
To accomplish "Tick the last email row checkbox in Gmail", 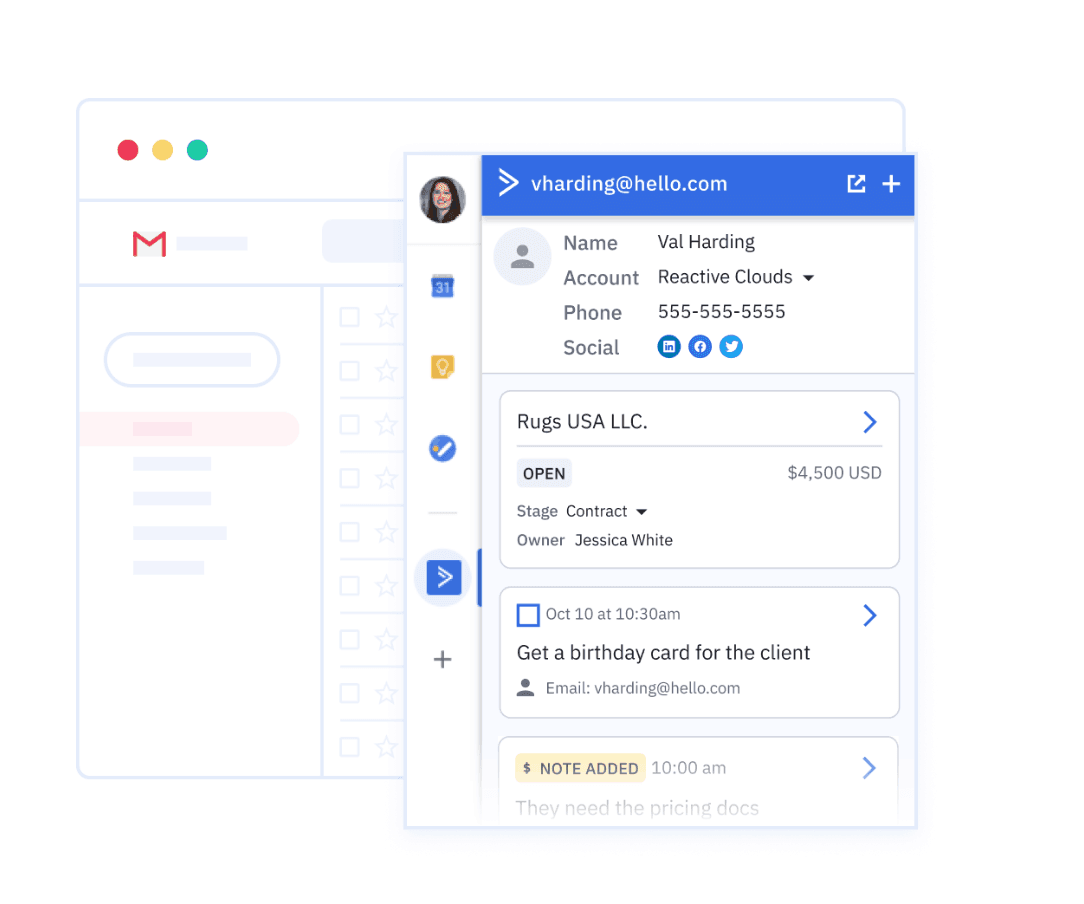I will pyautogui.click(x=350, y=747).
